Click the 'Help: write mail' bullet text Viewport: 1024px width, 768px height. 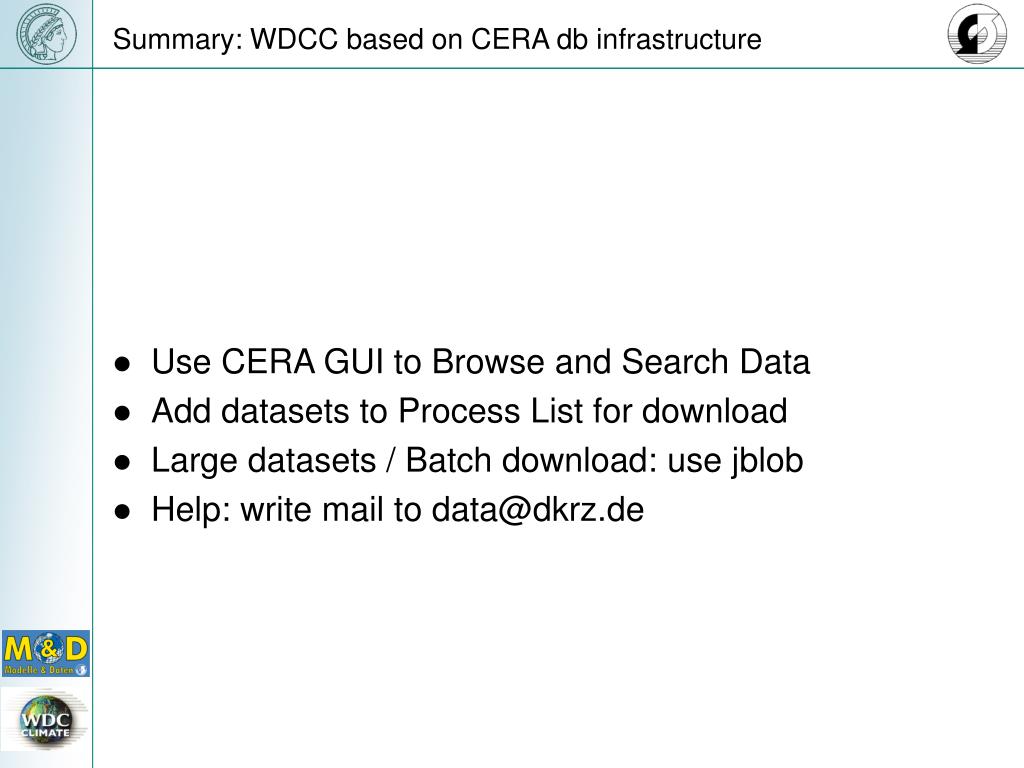coord(398,509)
